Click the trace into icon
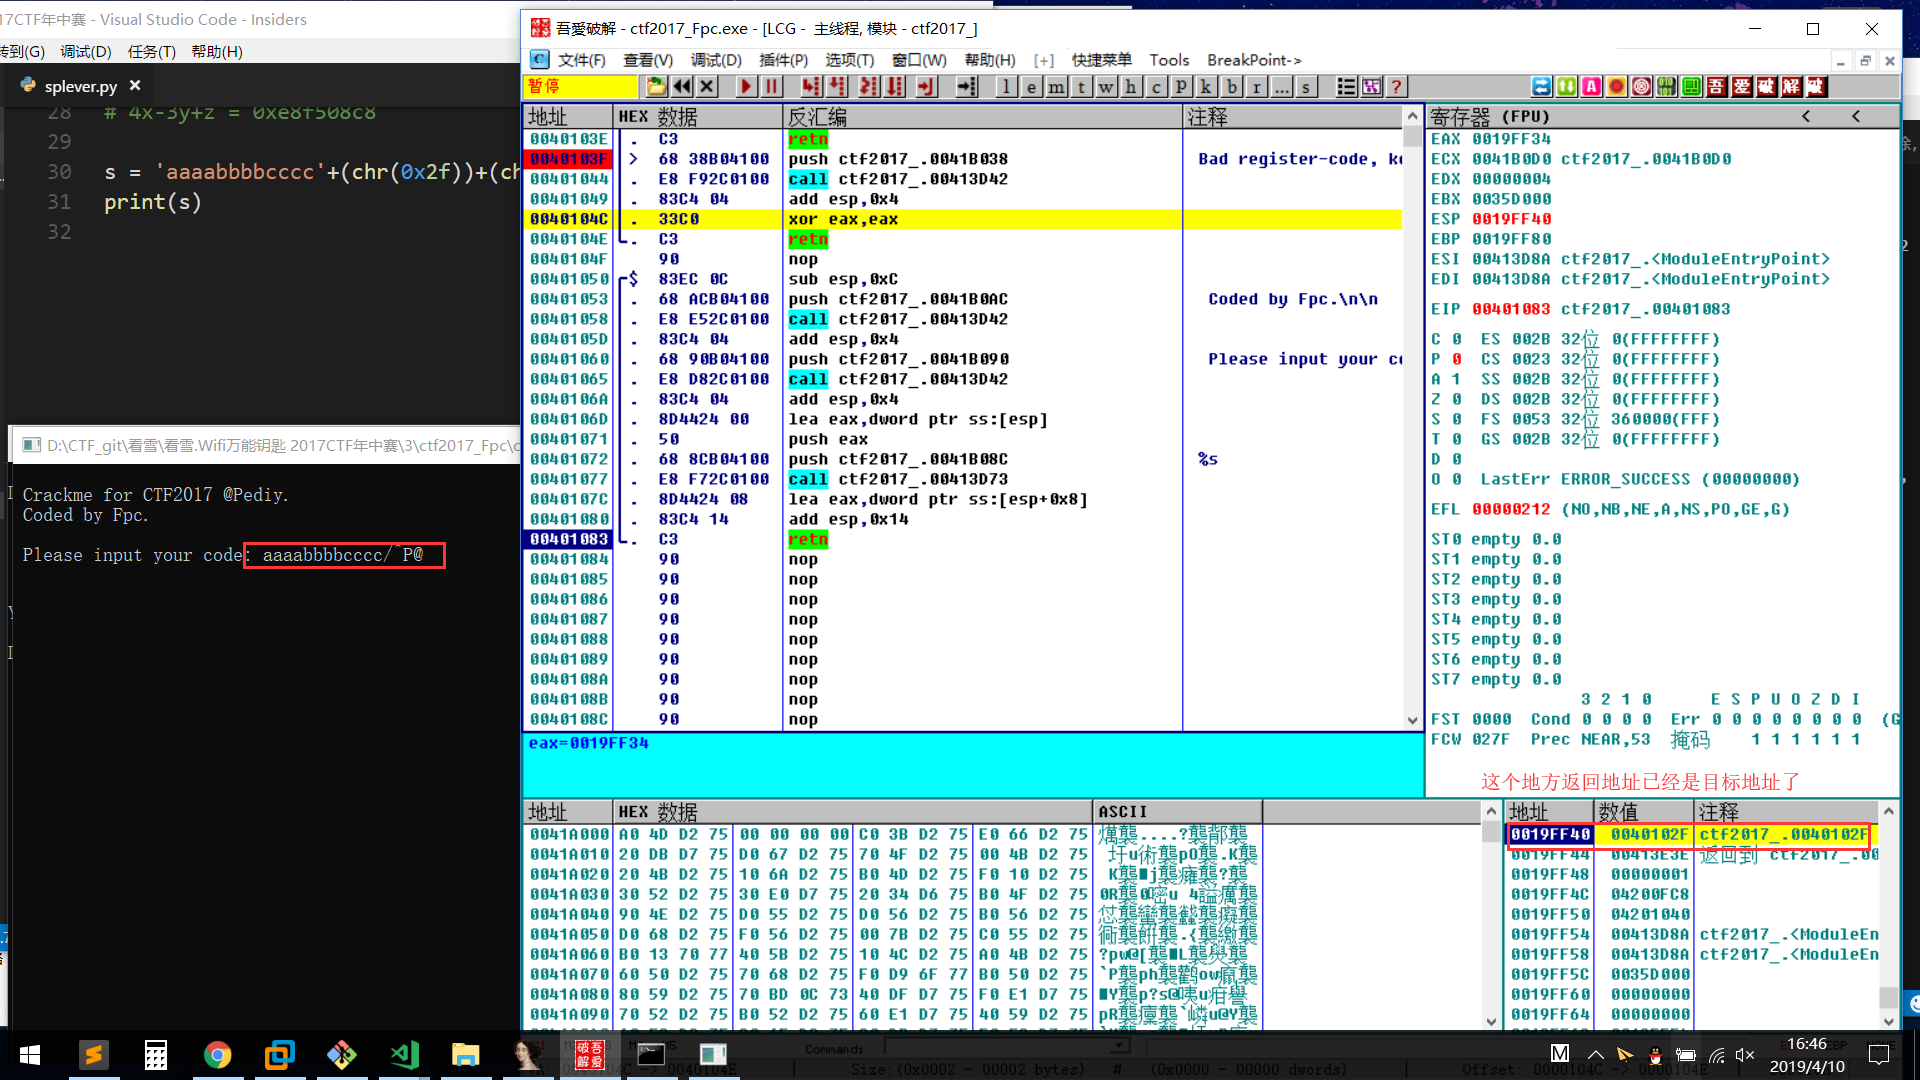The height and width of the screenshot is (1080, 1920). point(869,87)
